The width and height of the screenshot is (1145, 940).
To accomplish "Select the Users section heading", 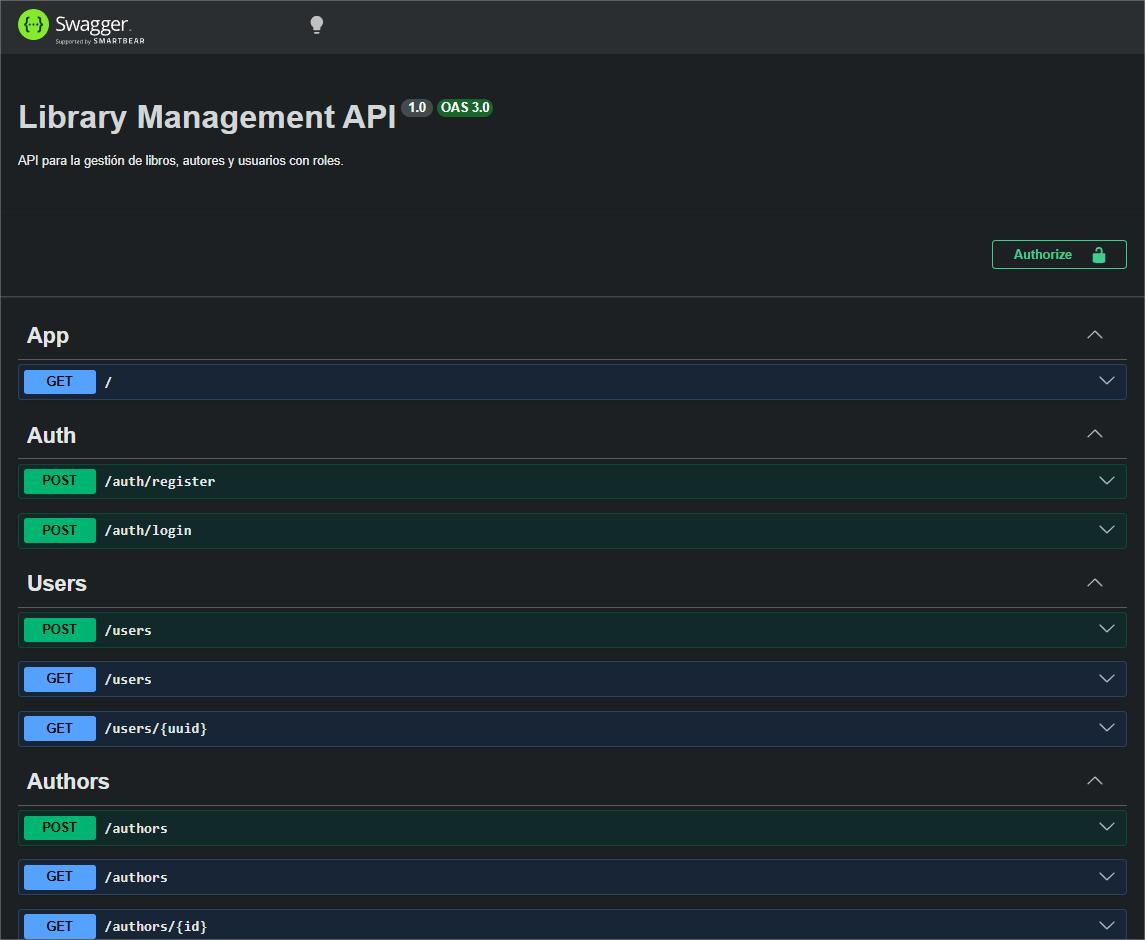I will tap(57, 584).
